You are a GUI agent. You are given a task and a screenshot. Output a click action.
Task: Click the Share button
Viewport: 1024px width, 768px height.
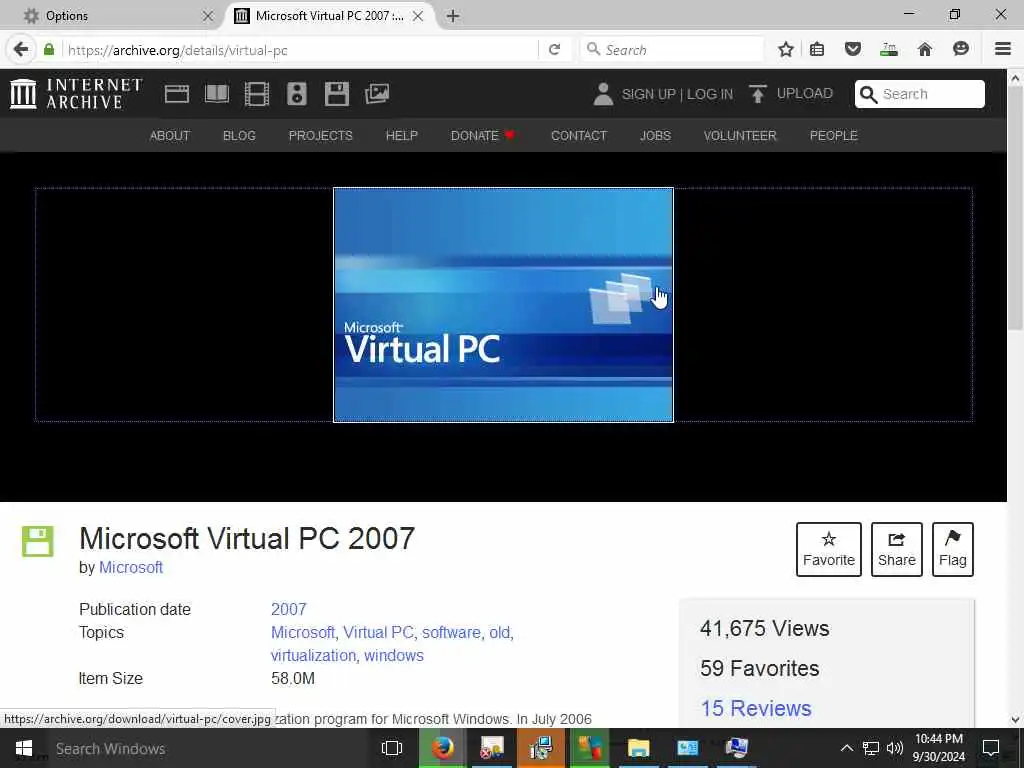click(x=897, y=549)
